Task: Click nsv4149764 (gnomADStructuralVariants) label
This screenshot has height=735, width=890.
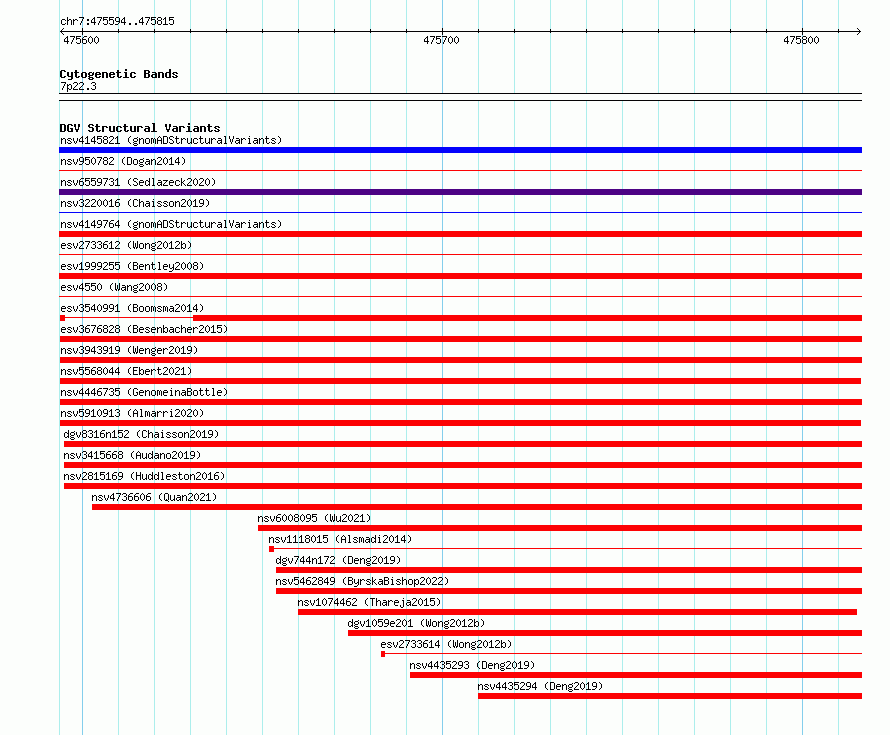Action: tap(171, 224)
